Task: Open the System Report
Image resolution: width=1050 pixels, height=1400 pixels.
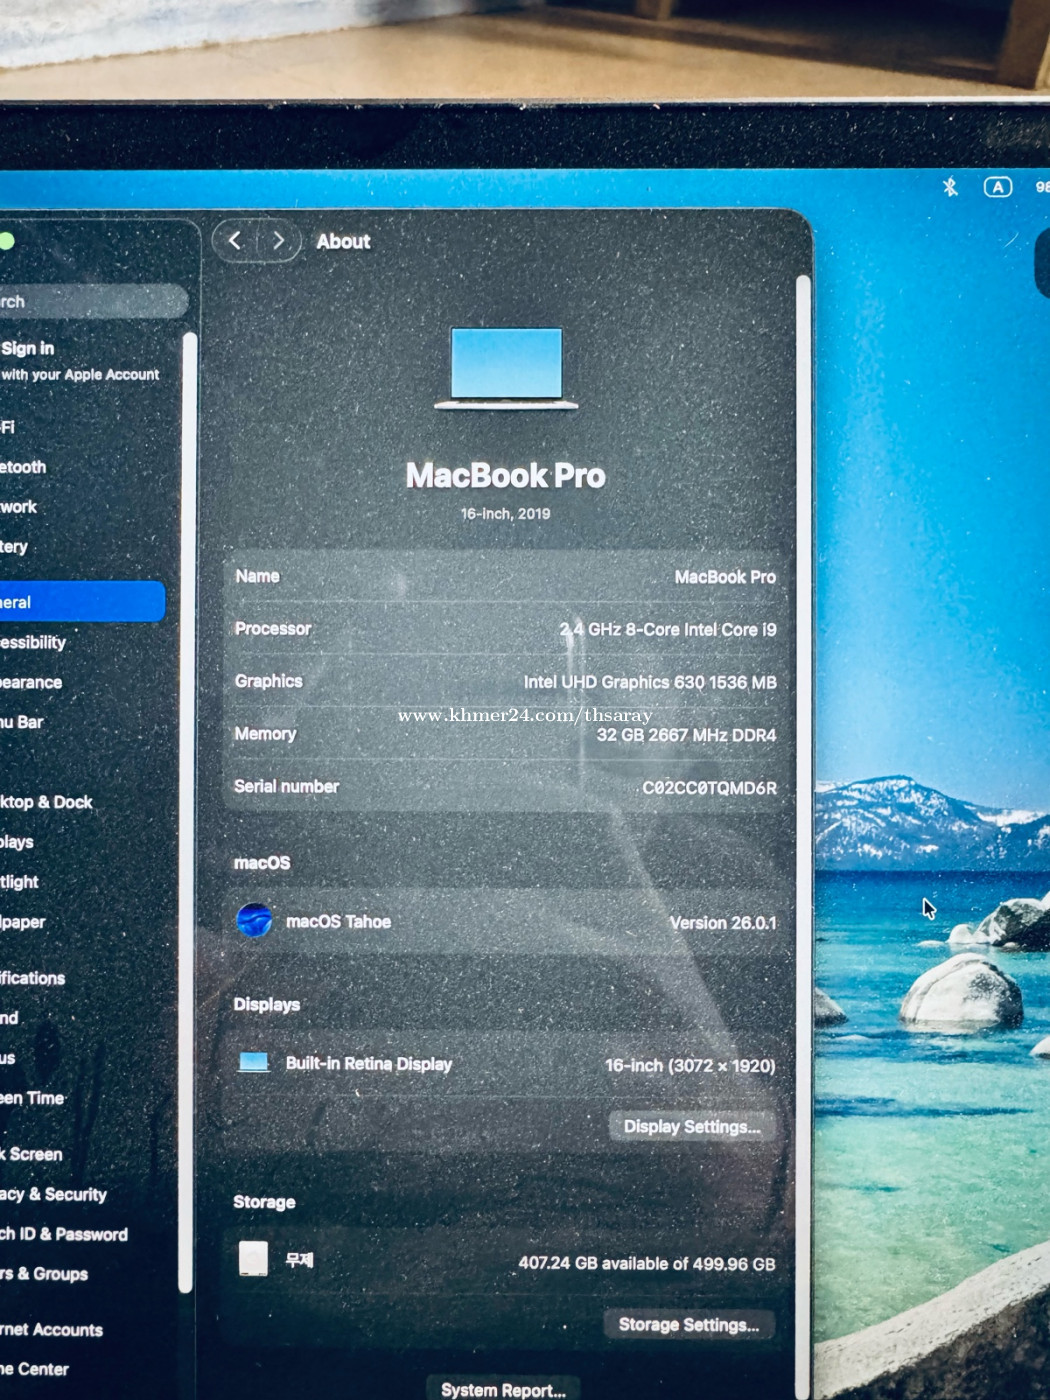Action: click(503, 1389)
